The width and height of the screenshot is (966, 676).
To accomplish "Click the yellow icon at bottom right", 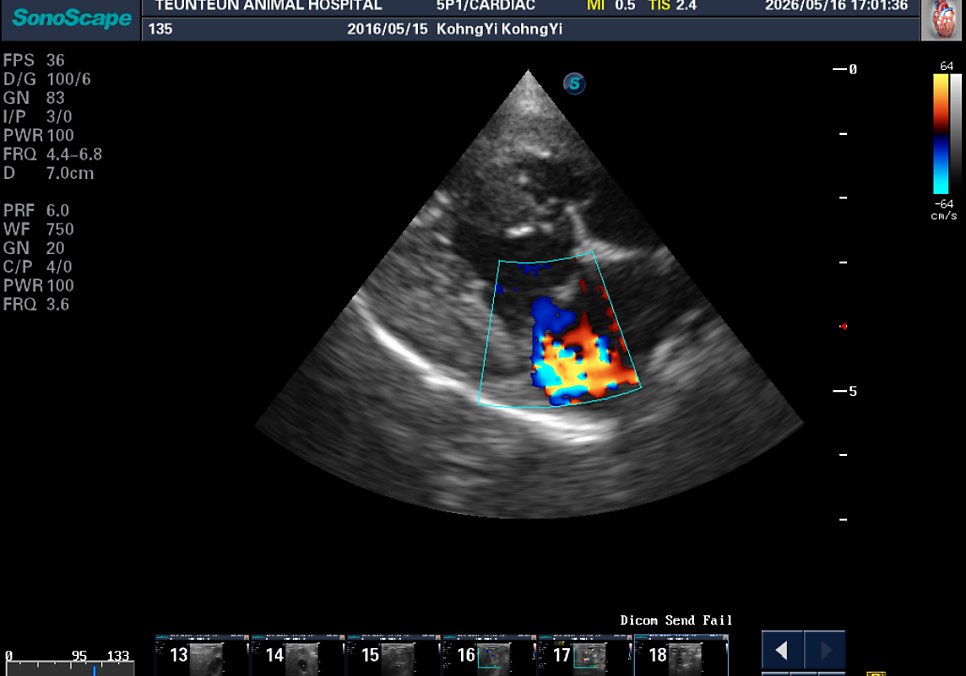I will pyautogui.click(x=875, y=674).
